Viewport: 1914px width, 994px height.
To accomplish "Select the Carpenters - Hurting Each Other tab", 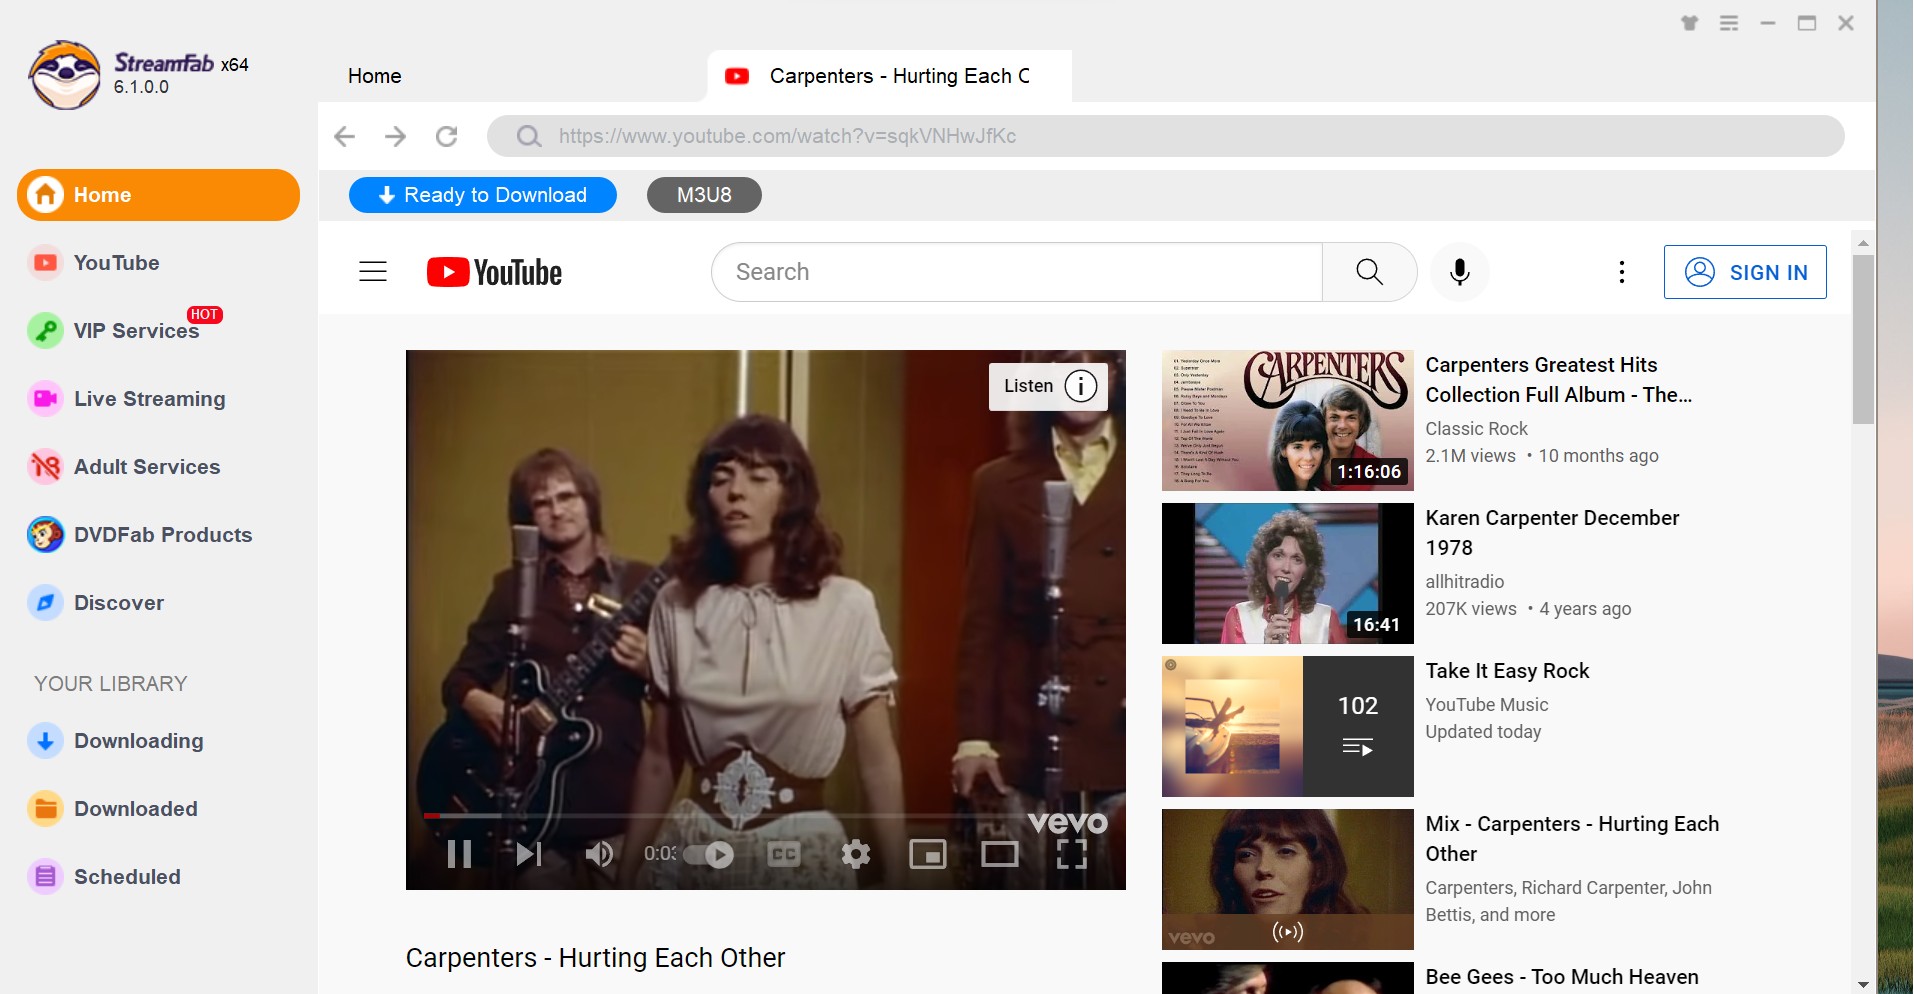I will (x=890, y=76).
